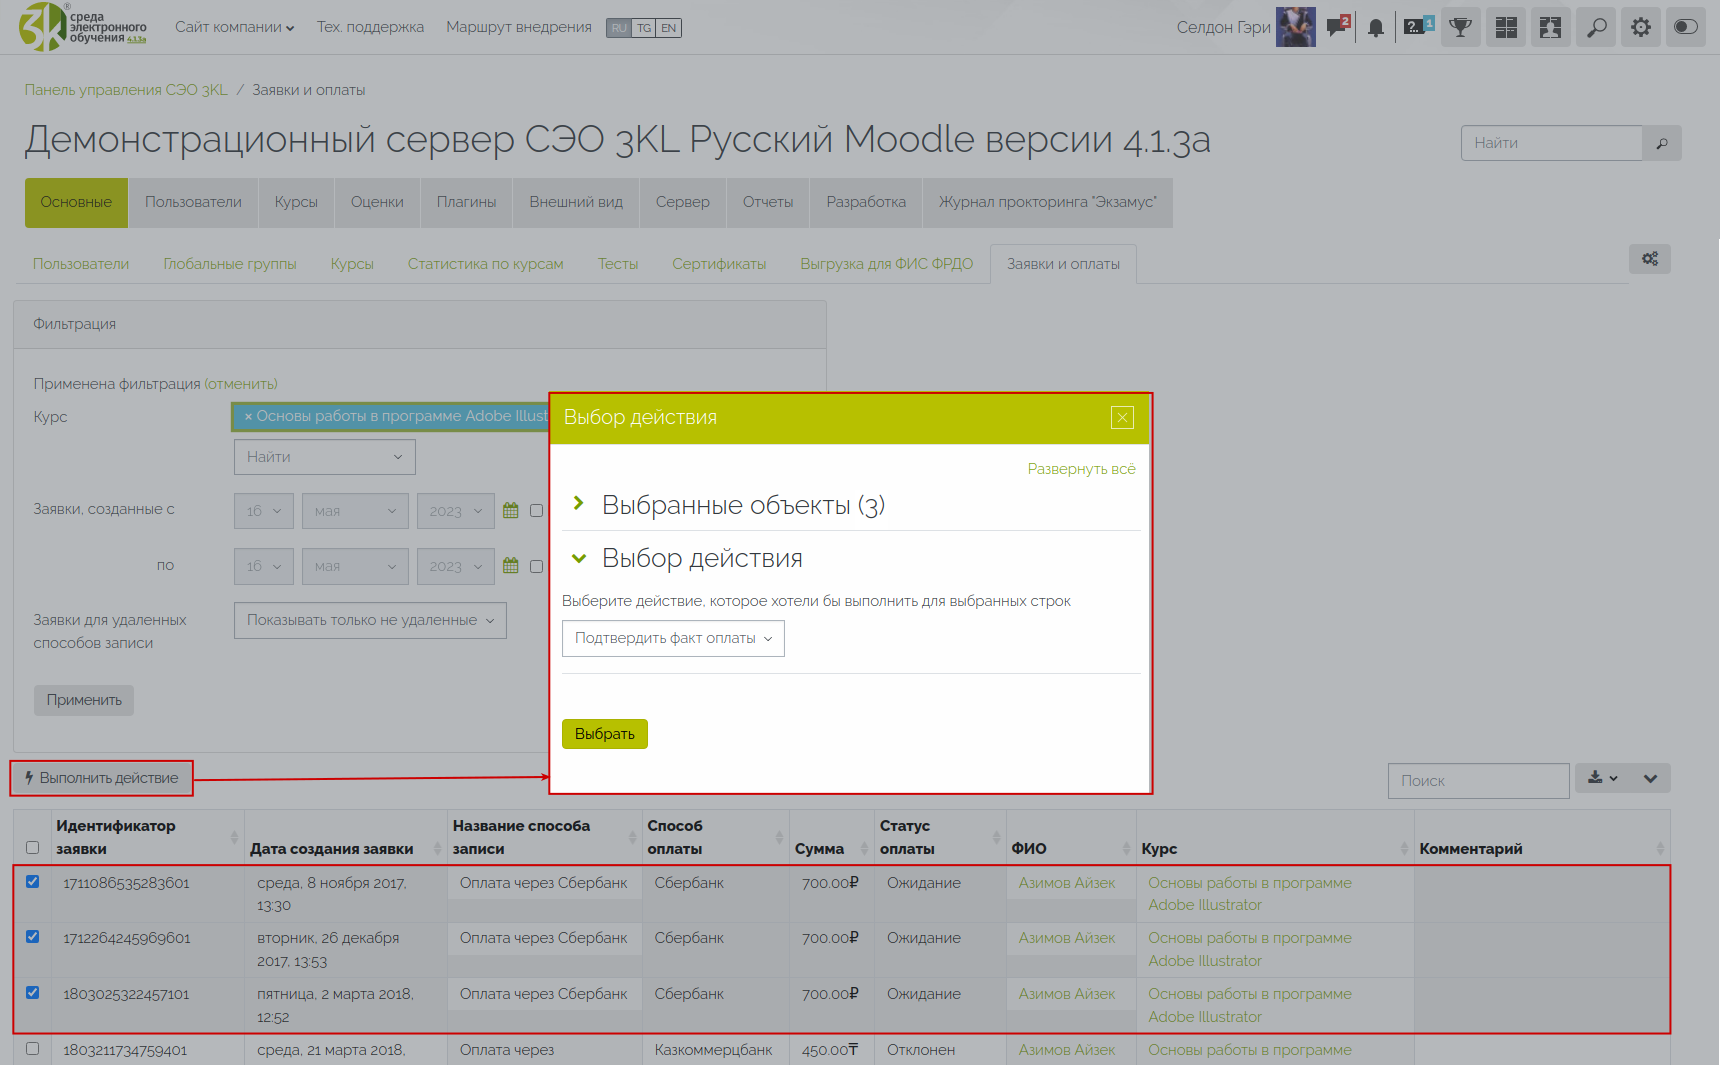Image resolution: width=1720 pixels, height=1065 pixels.
Task: Tick the checkbox for row 1803211734759401
Action: [33, 1049]
